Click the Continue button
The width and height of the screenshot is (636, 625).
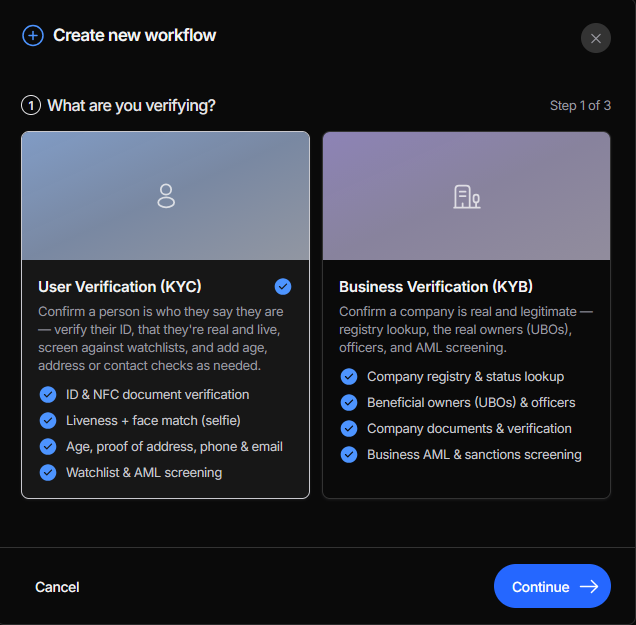[x=552, y=586]
